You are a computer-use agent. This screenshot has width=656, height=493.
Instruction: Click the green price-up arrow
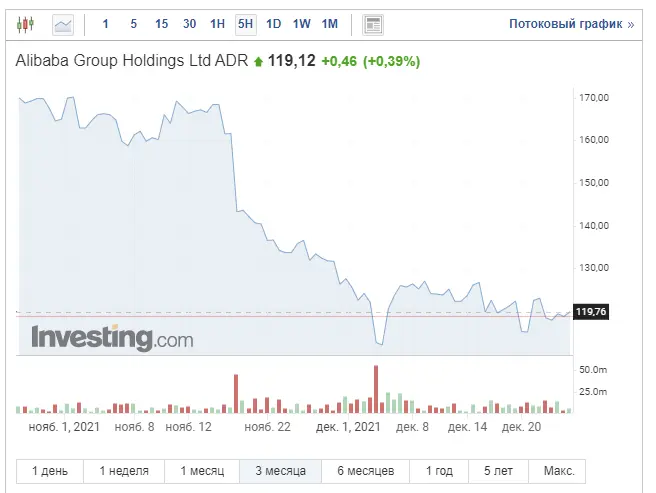tap(258, 62)
